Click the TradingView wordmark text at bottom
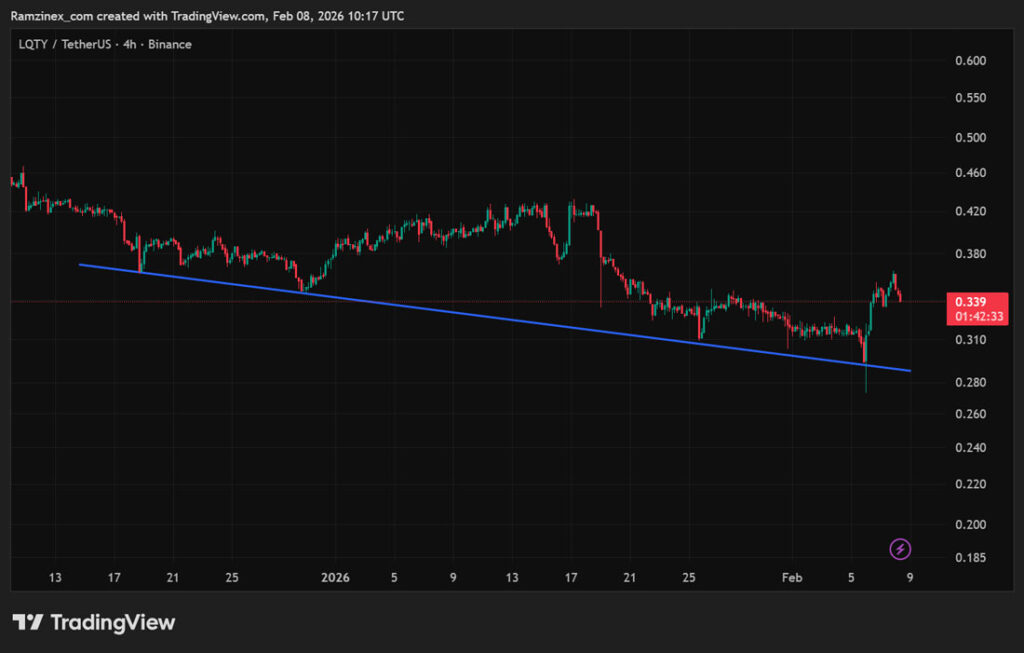This screenshot has height=653, width=1024. (x=112, y=623)
